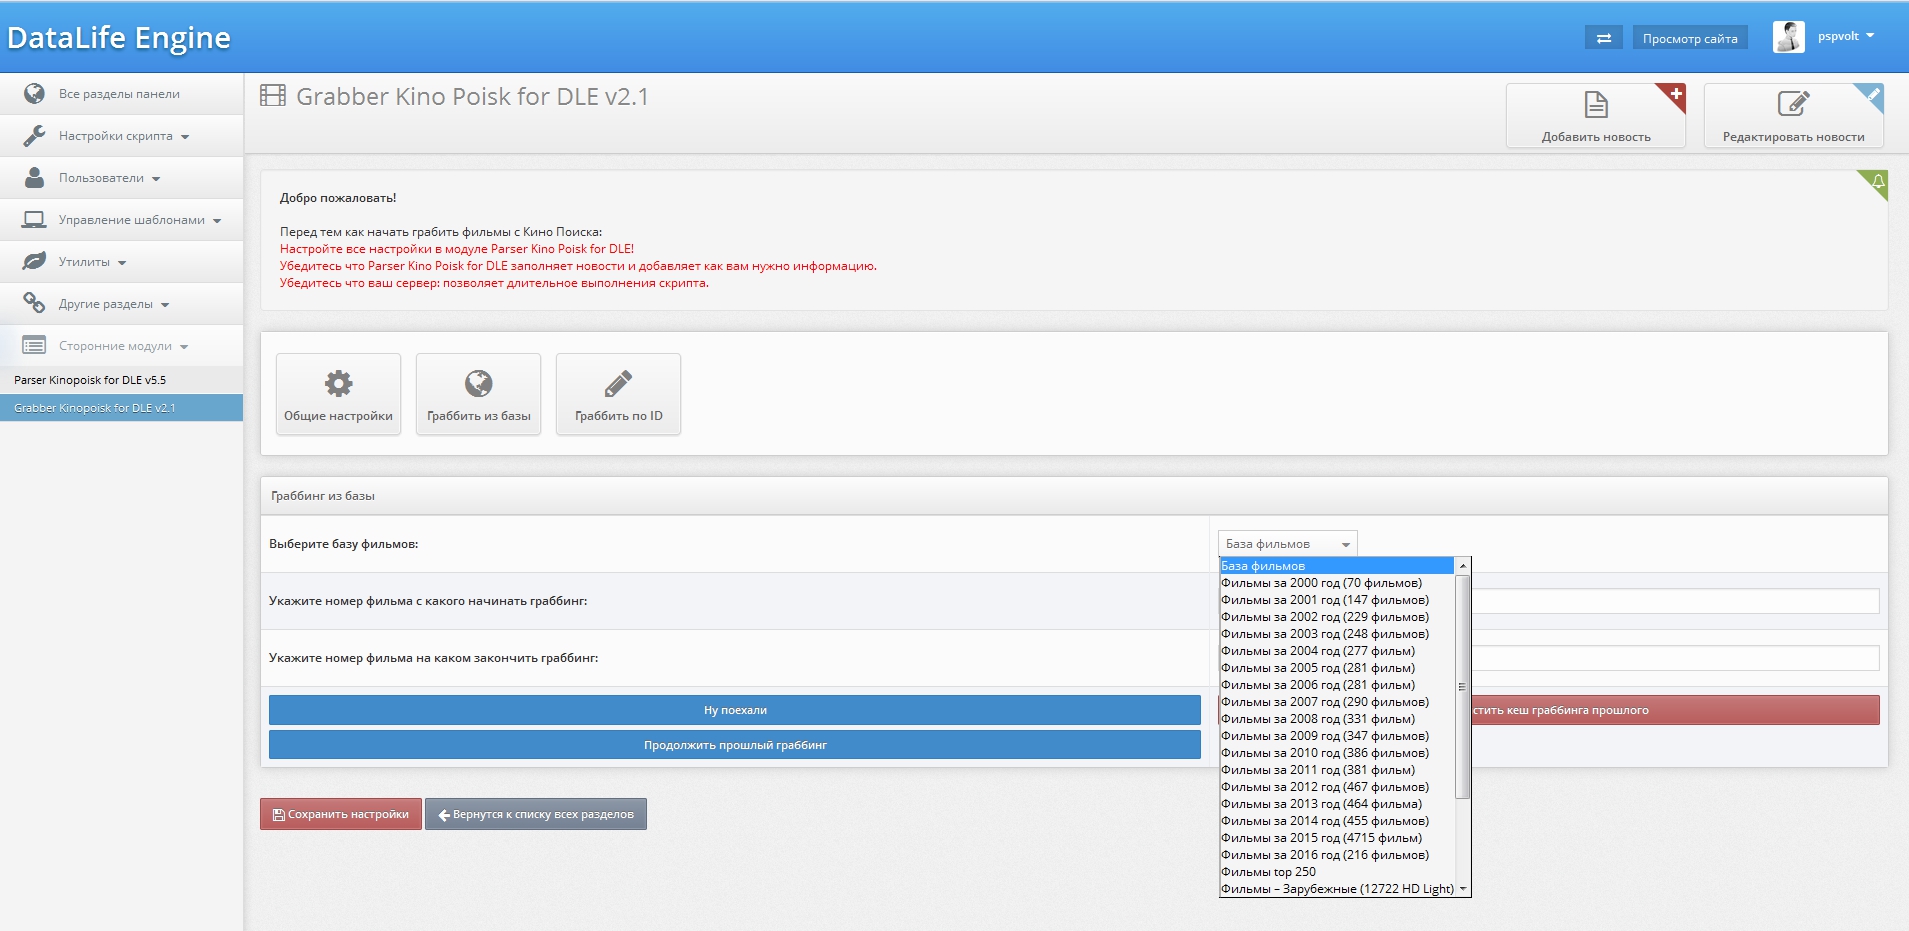Viewport: 1909px width, 931px height.
Task: Select Фильмы за 2000 год (70 фильмов)
Action: coord(1337,583)
